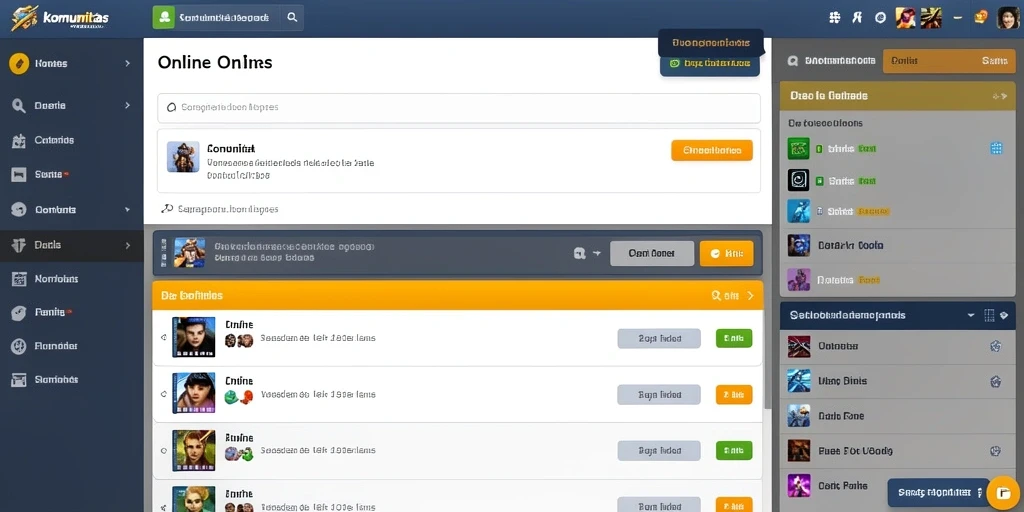Image resolution: width=1024 pixels, height=512 pixels.
Task: Select the radio circle beside the third list avatar
Action: (x=163, y=451)
